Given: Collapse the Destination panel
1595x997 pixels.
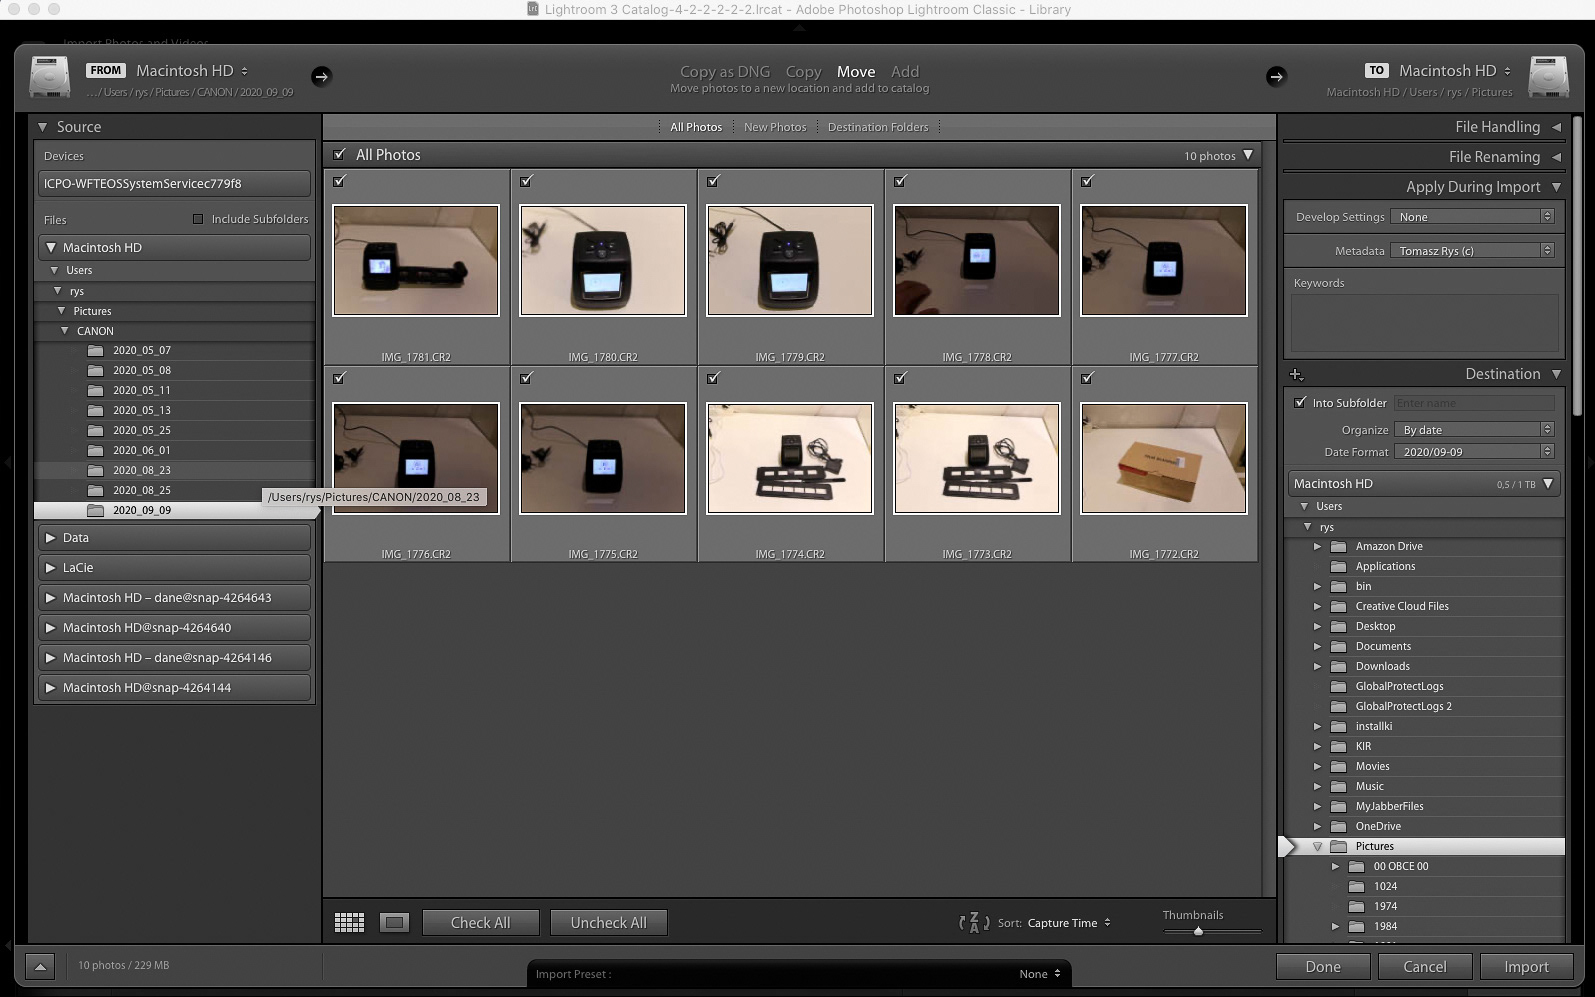Looking at the screenshot, I should click(1556, 374).
